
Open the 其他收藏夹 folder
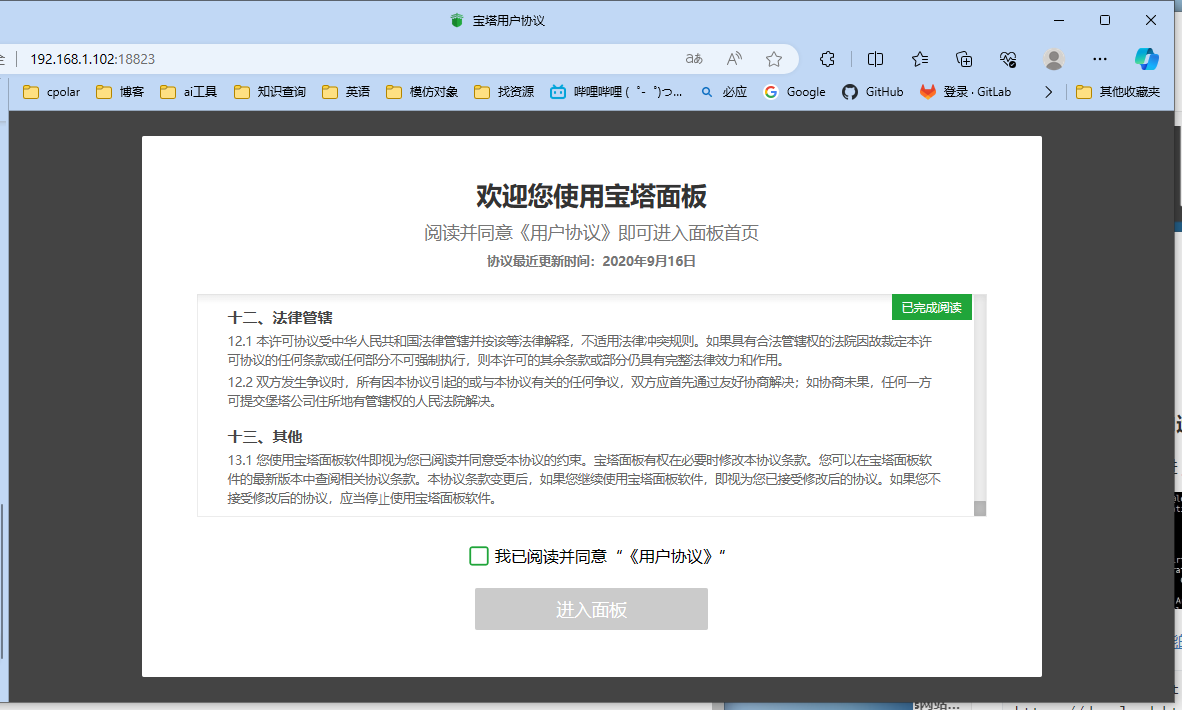[x=1118, y=92]
